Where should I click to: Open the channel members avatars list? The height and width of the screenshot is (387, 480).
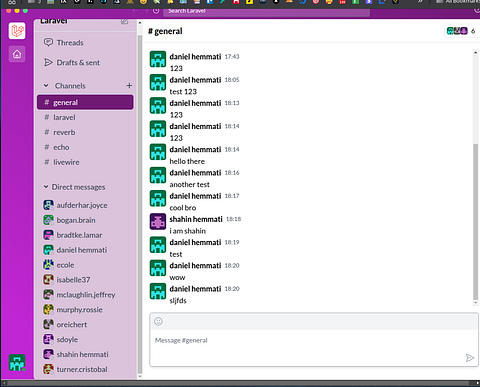pos(461,31)
